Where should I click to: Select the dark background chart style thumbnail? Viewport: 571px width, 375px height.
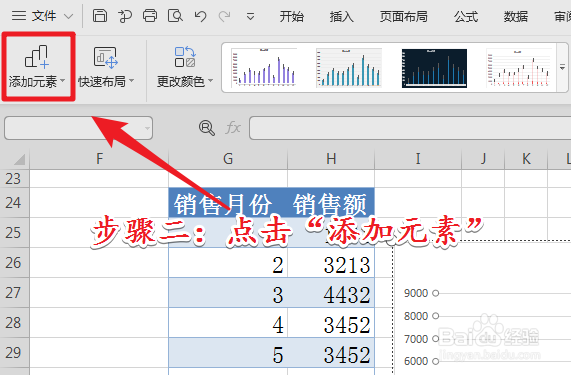434,68
